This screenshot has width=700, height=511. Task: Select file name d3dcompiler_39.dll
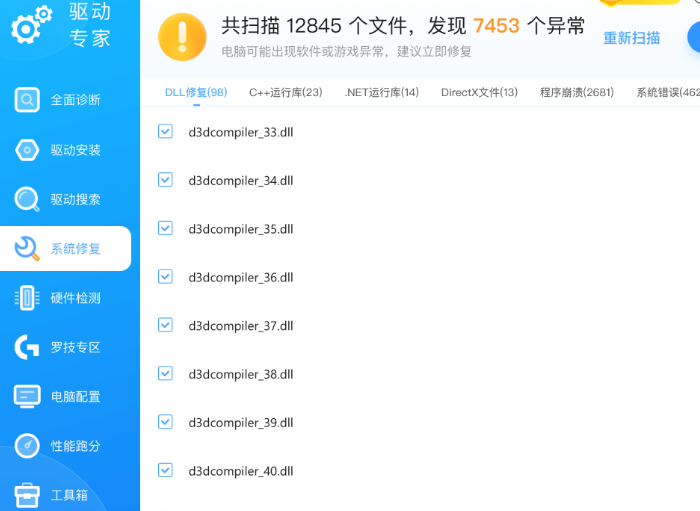click(241, 423)
